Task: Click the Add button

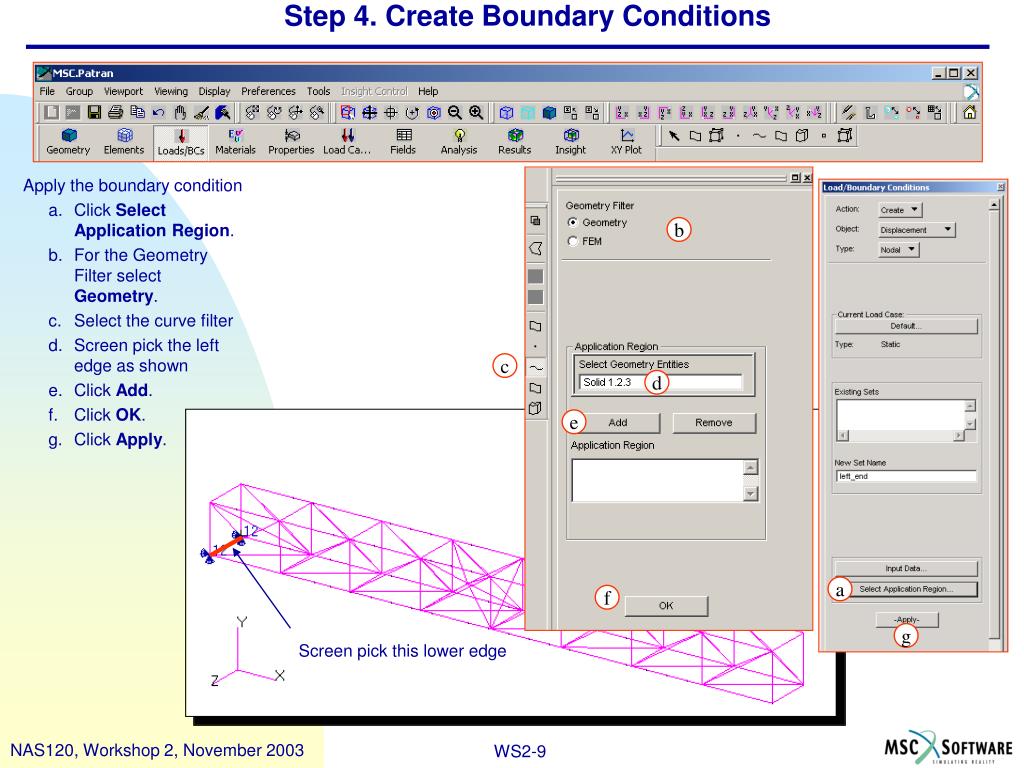Action: tap(618, 423)
